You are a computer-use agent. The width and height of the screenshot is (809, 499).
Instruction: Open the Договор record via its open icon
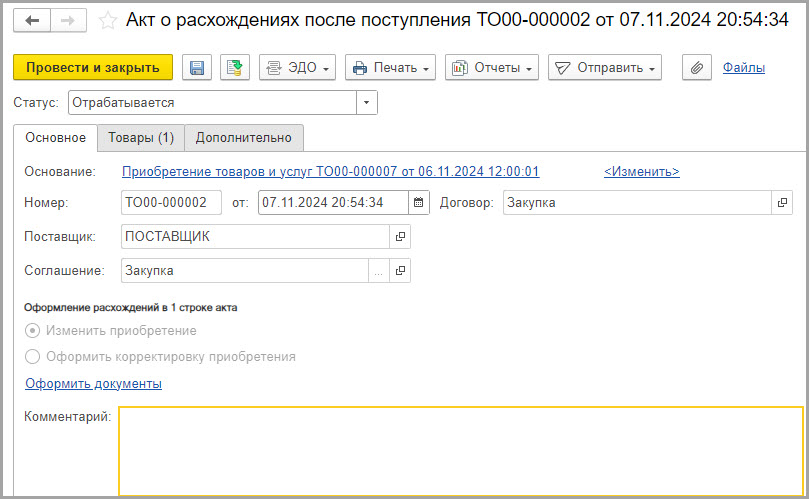782,202
